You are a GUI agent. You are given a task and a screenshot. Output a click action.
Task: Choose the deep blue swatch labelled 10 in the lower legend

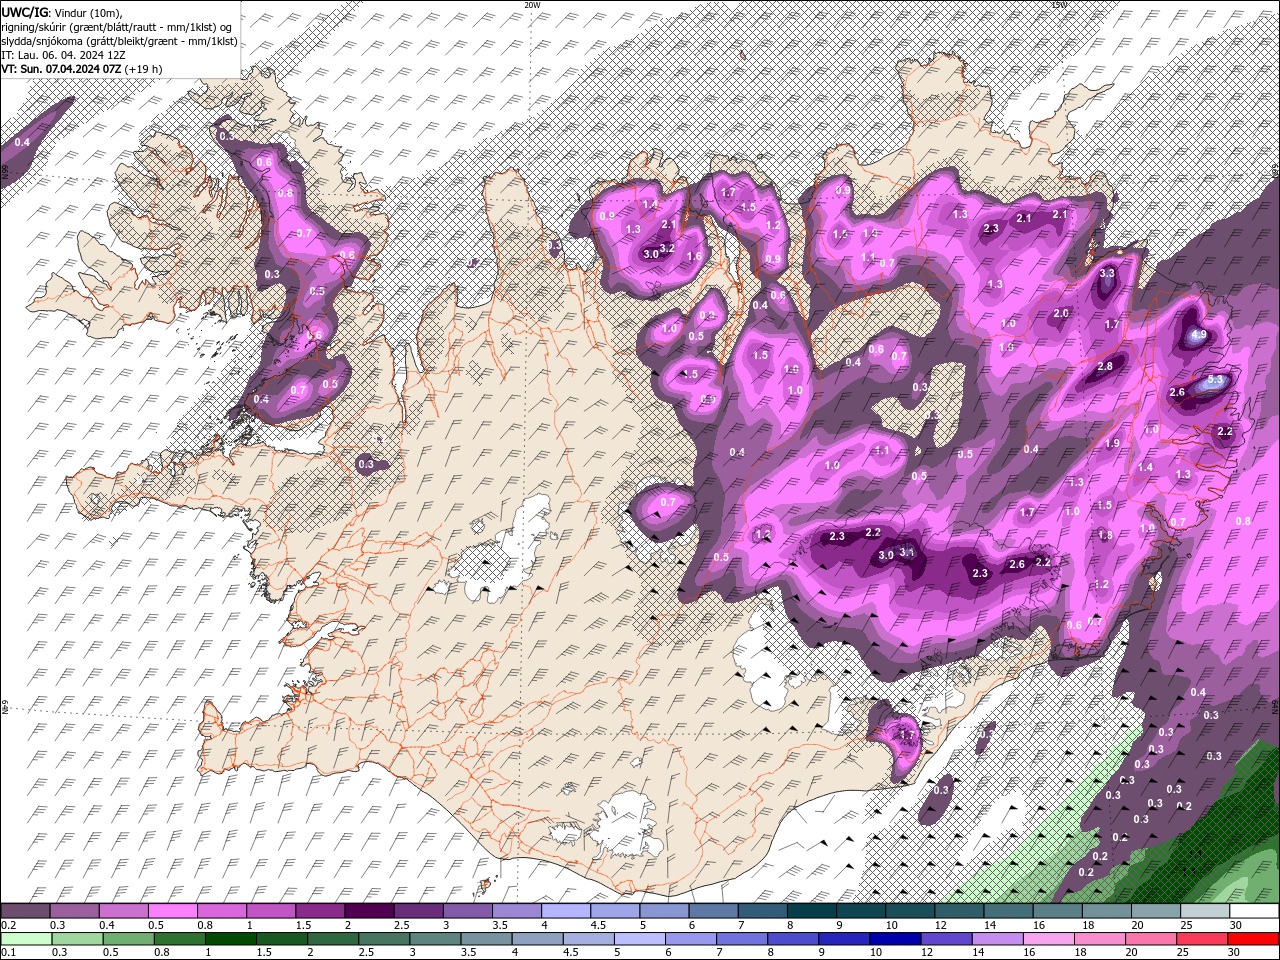pyautogui.click(x=895, y=939)
